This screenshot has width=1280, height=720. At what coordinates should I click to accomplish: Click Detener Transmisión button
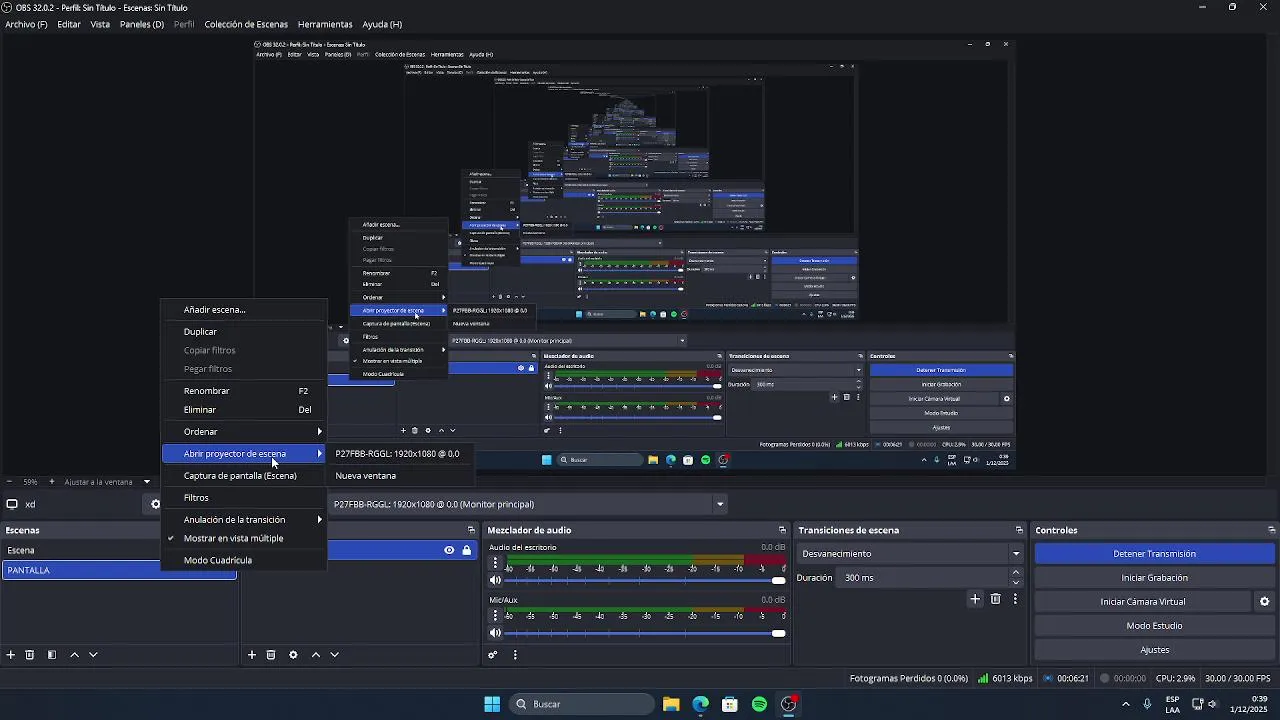coord(1154,554)
